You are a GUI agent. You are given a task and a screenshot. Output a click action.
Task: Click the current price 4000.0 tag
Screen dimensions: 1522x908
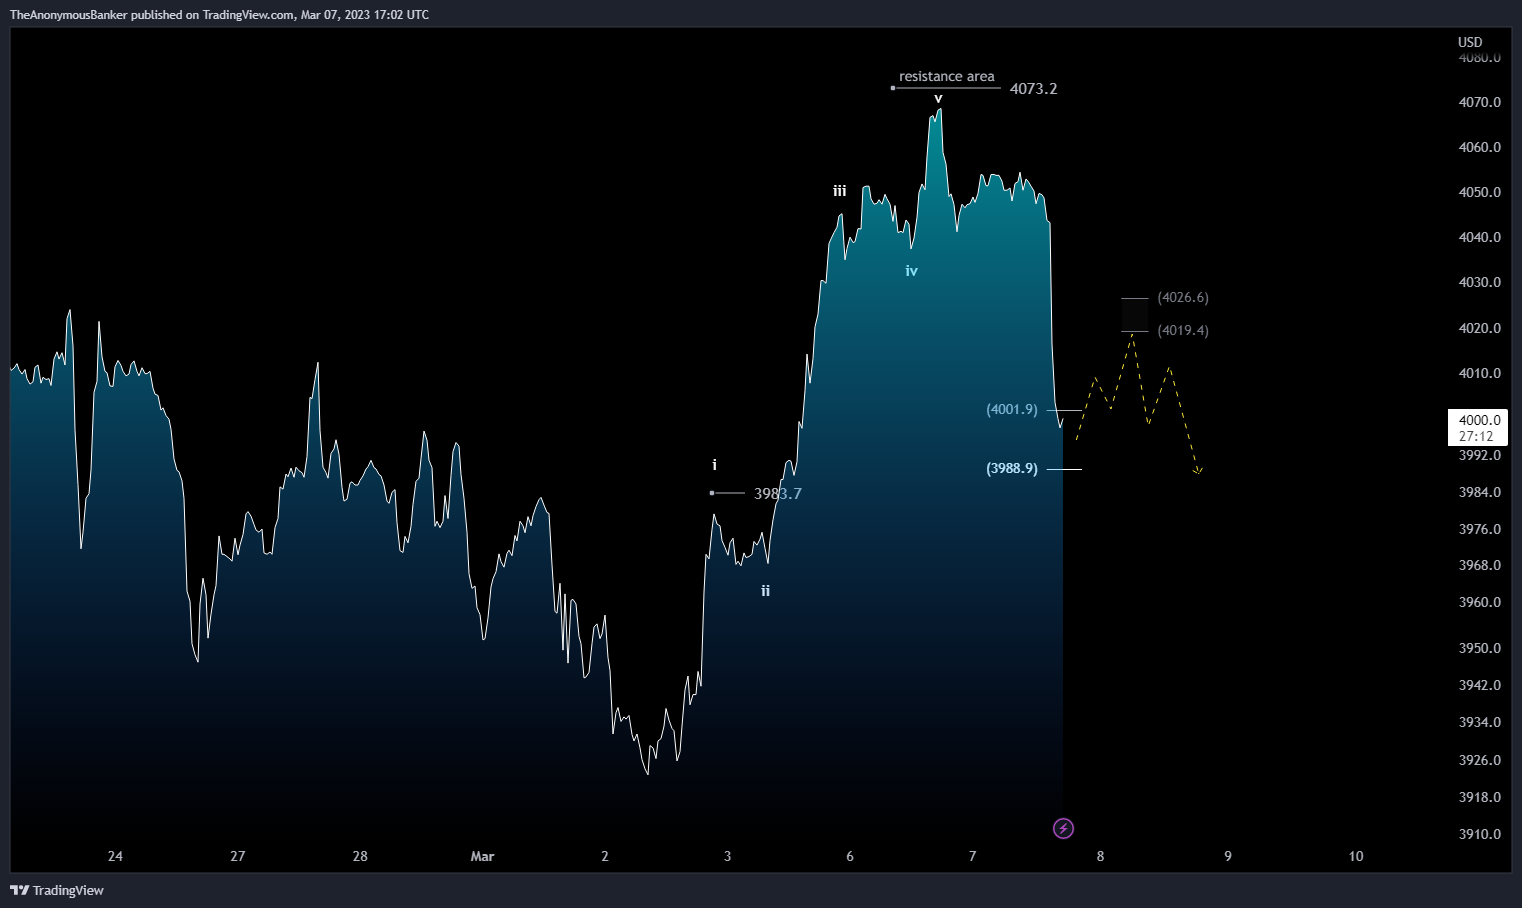[x=1478, y=428]
